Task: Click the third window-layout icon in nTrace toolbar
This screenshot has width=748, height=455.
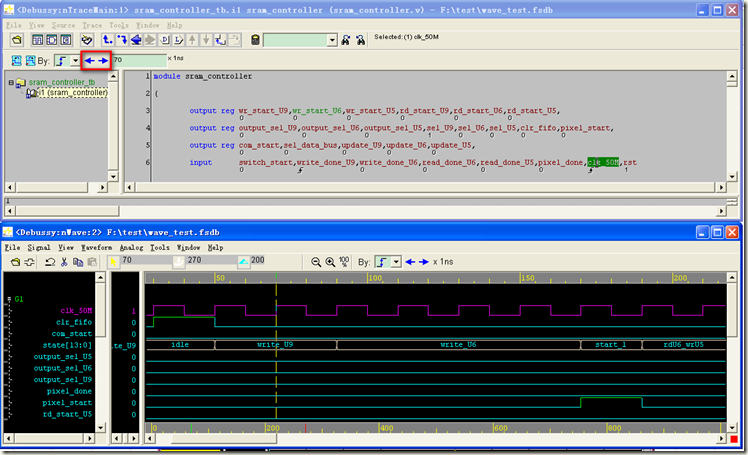Action: click(x=66, y=40)
